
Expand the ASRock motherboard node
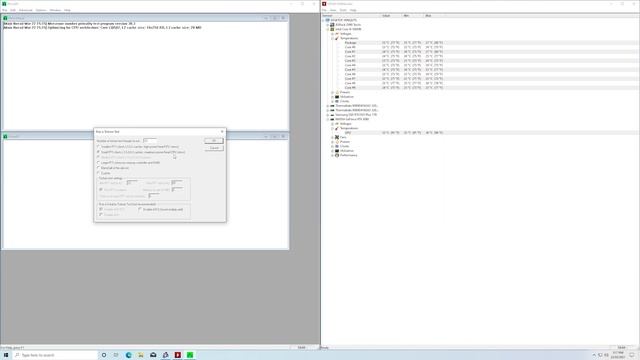point(328,24)
